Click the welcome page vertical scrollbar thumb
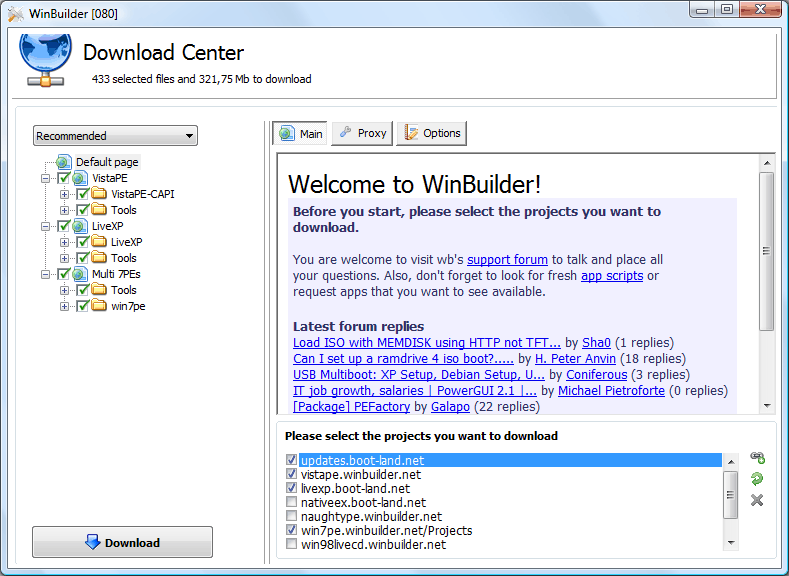 (766, 251)
